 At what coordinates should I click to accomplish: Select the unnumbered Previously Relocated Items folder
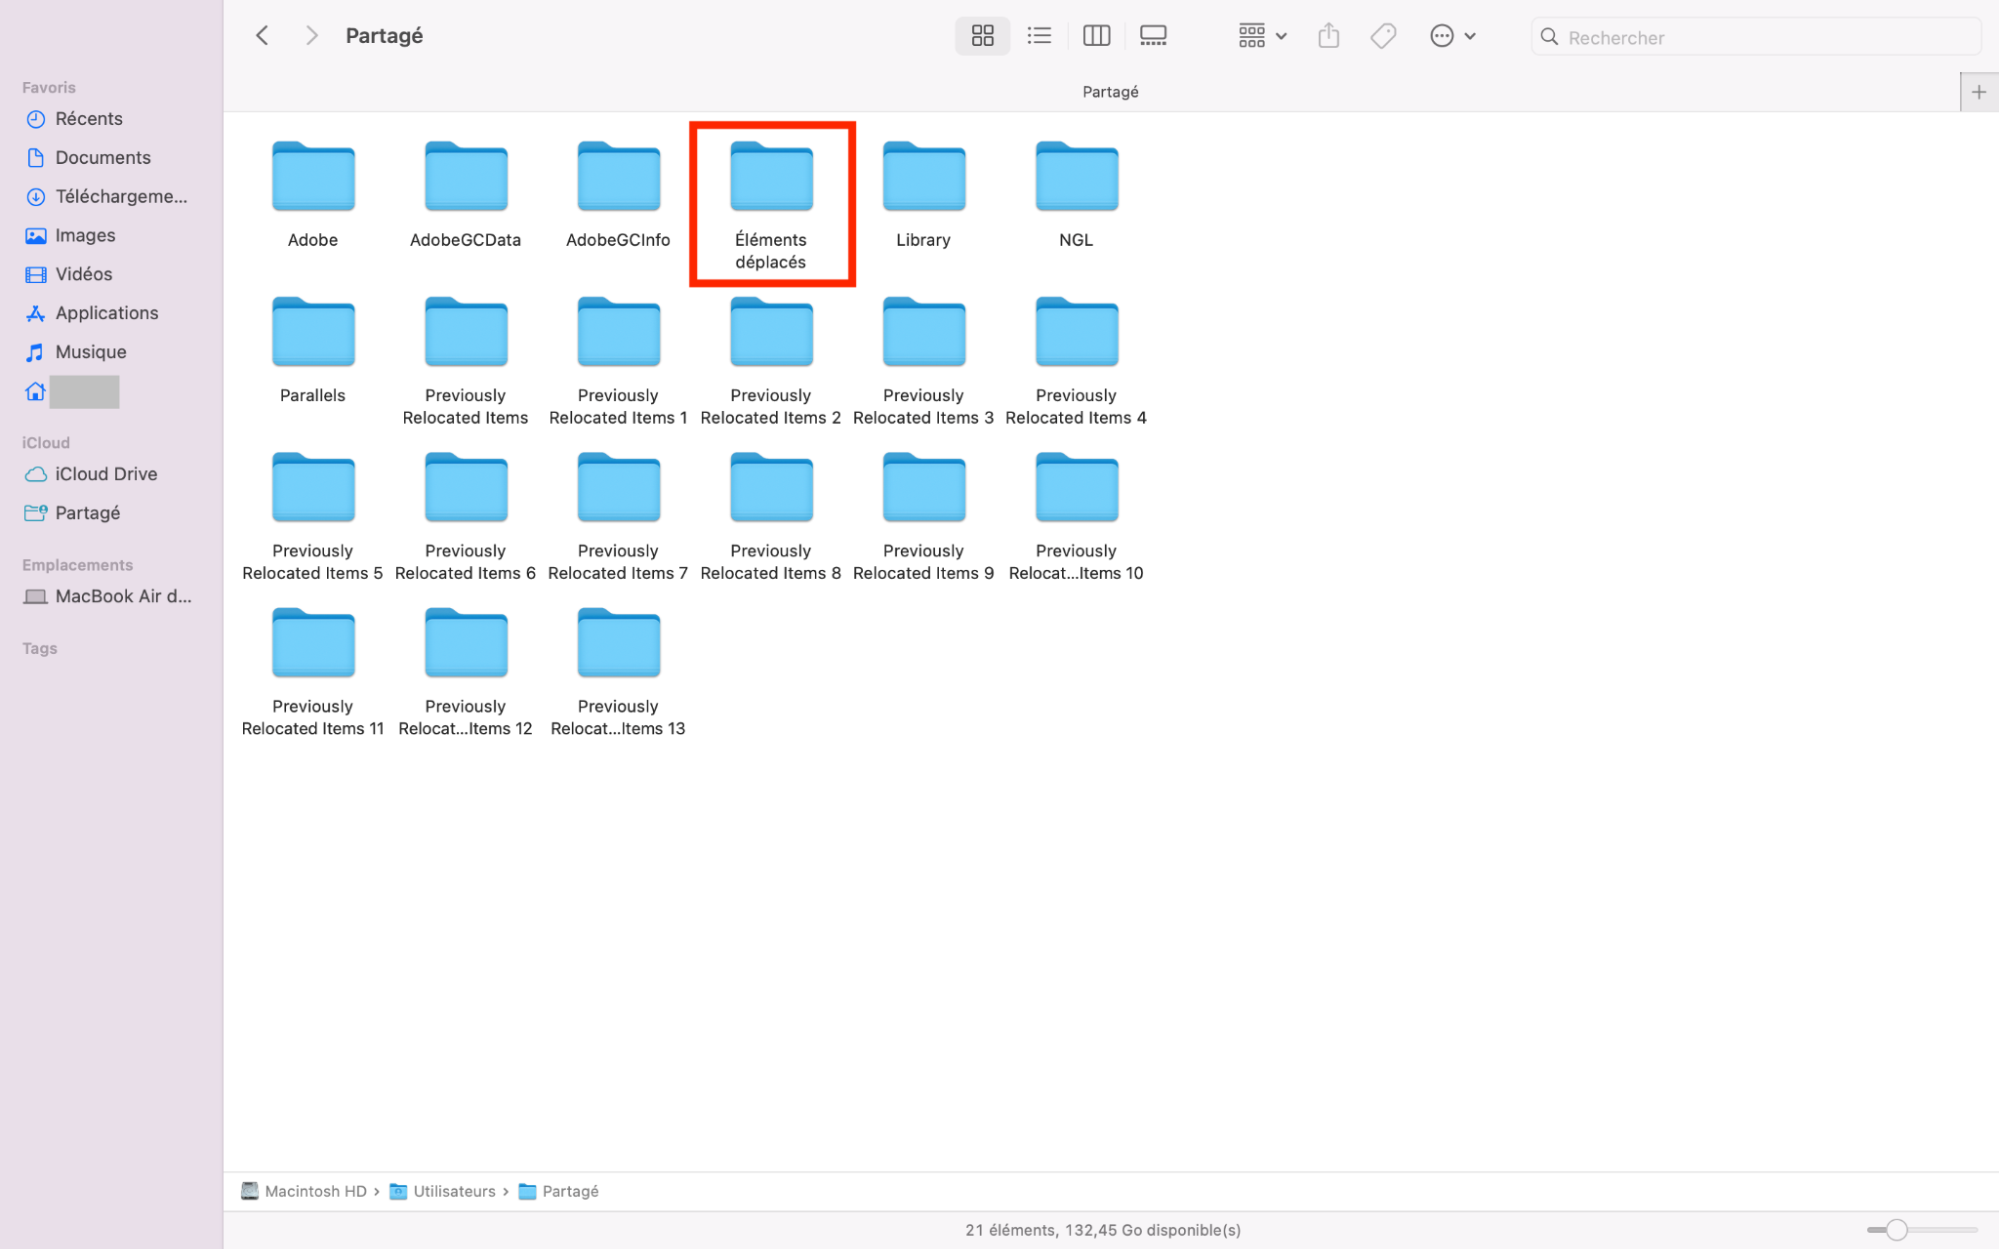466,362
